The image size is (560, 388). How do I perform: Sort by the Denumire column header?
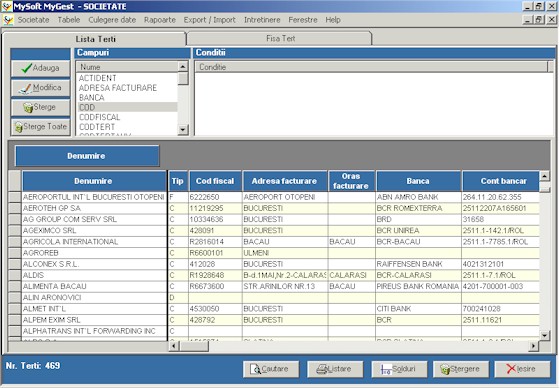pos(94,181)
